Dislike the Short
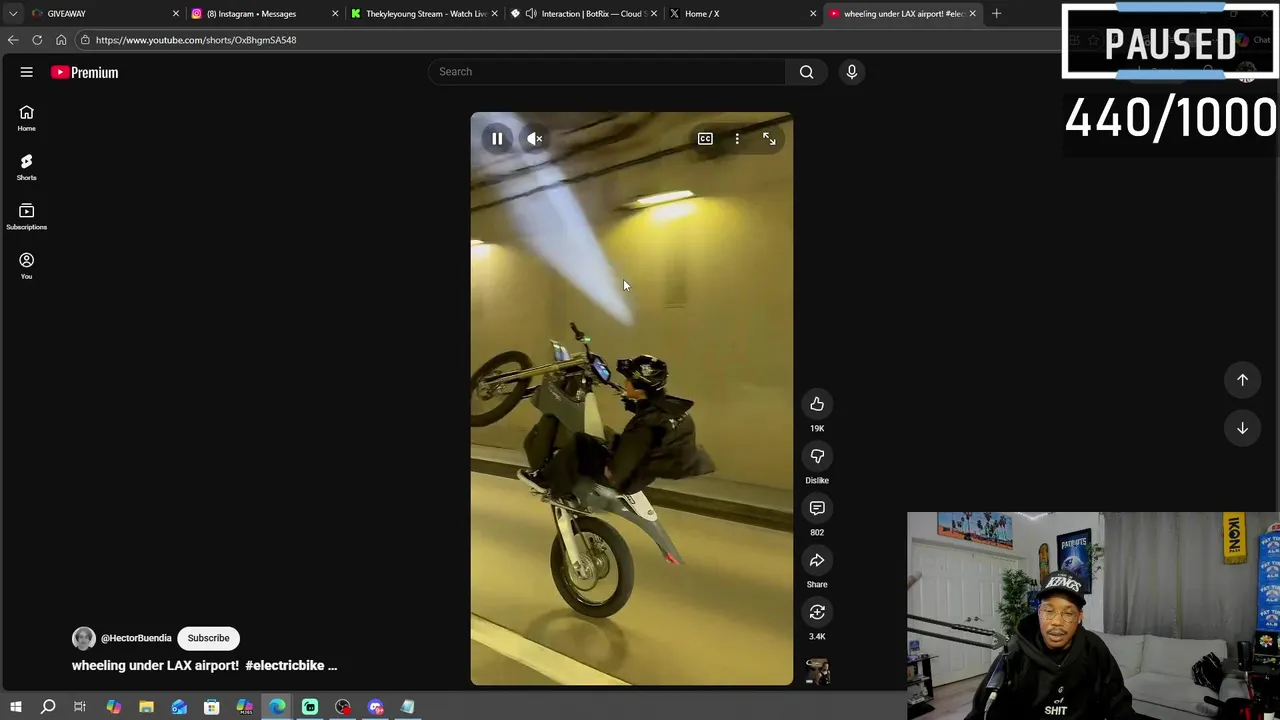 tap(817, 456)
